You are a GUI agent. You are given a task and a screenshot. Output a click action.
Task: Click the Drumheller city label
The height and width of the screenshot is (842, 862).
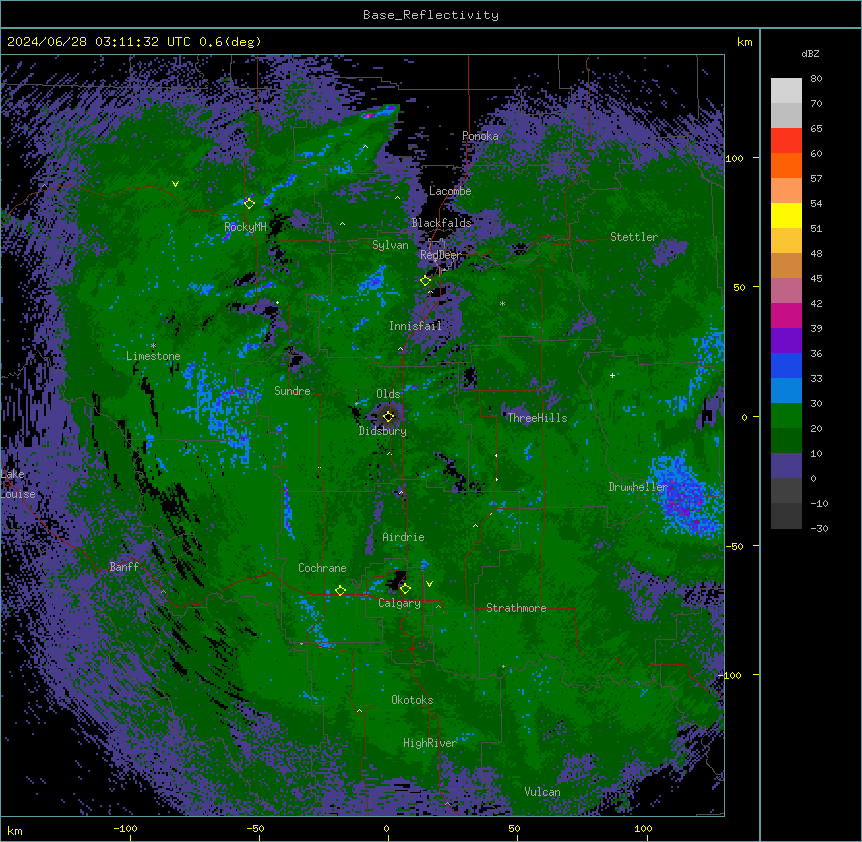coord(638,487)
